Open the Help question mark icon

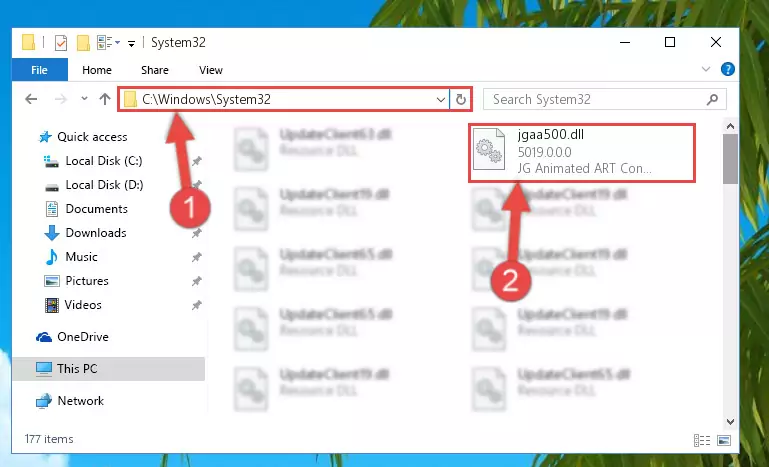coord(727,69)
